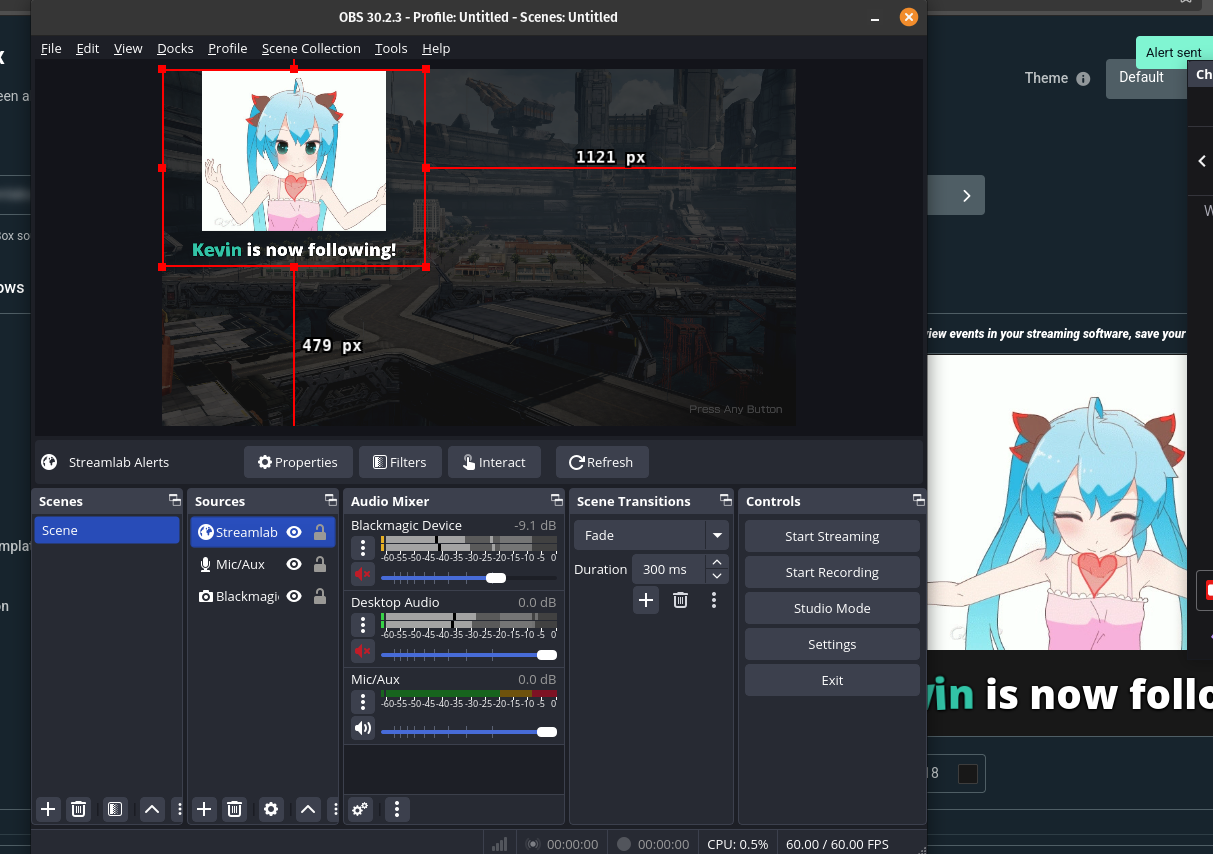Open the File menu
Screen dimensions: 1213x854
coord(51,48)
